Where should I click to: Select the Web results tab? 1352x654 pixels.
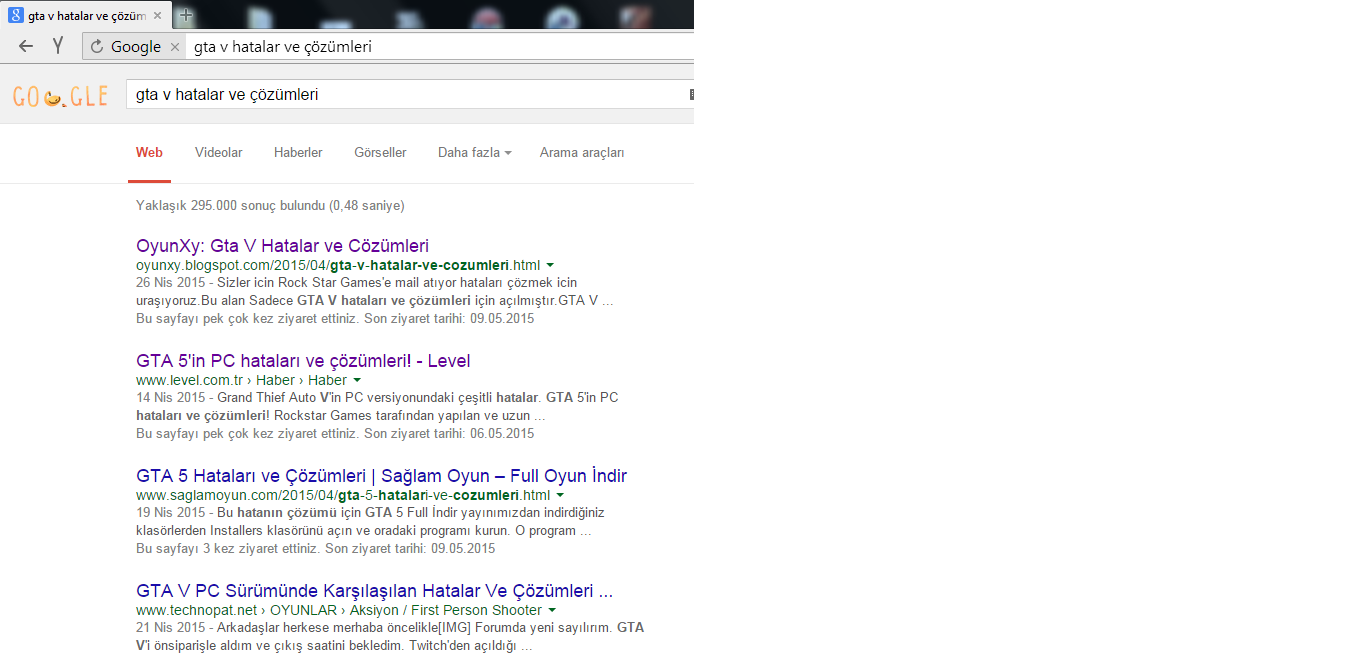149,153
